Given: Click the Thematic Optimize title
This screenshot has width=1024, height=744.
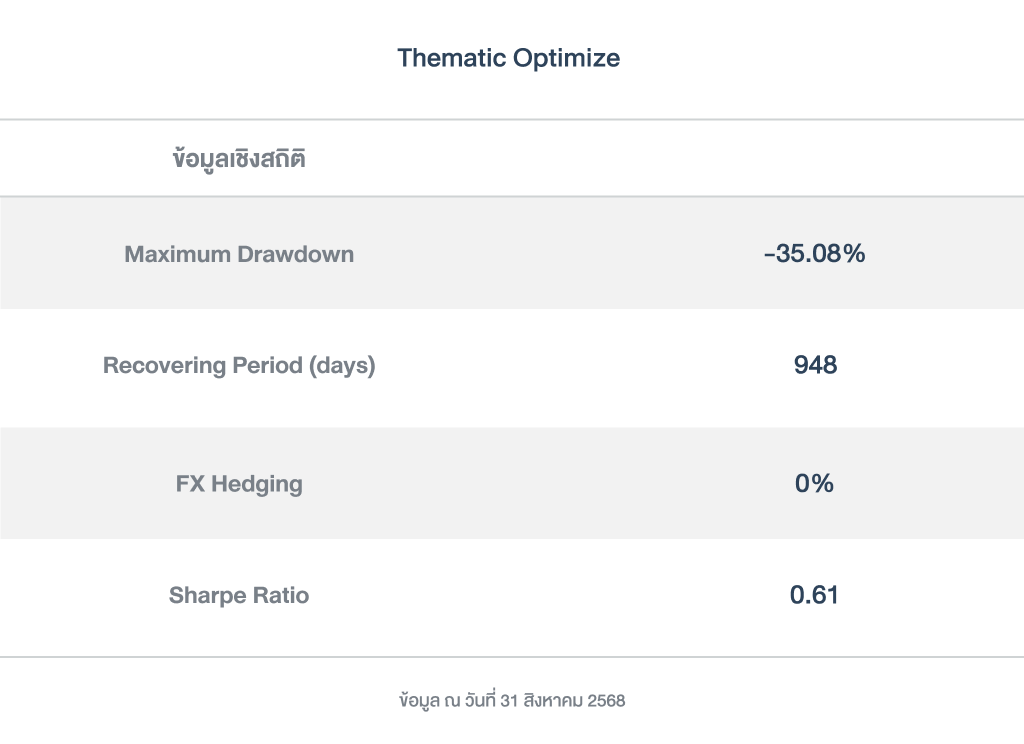Looking at the screenshot, I should (508, 58).
